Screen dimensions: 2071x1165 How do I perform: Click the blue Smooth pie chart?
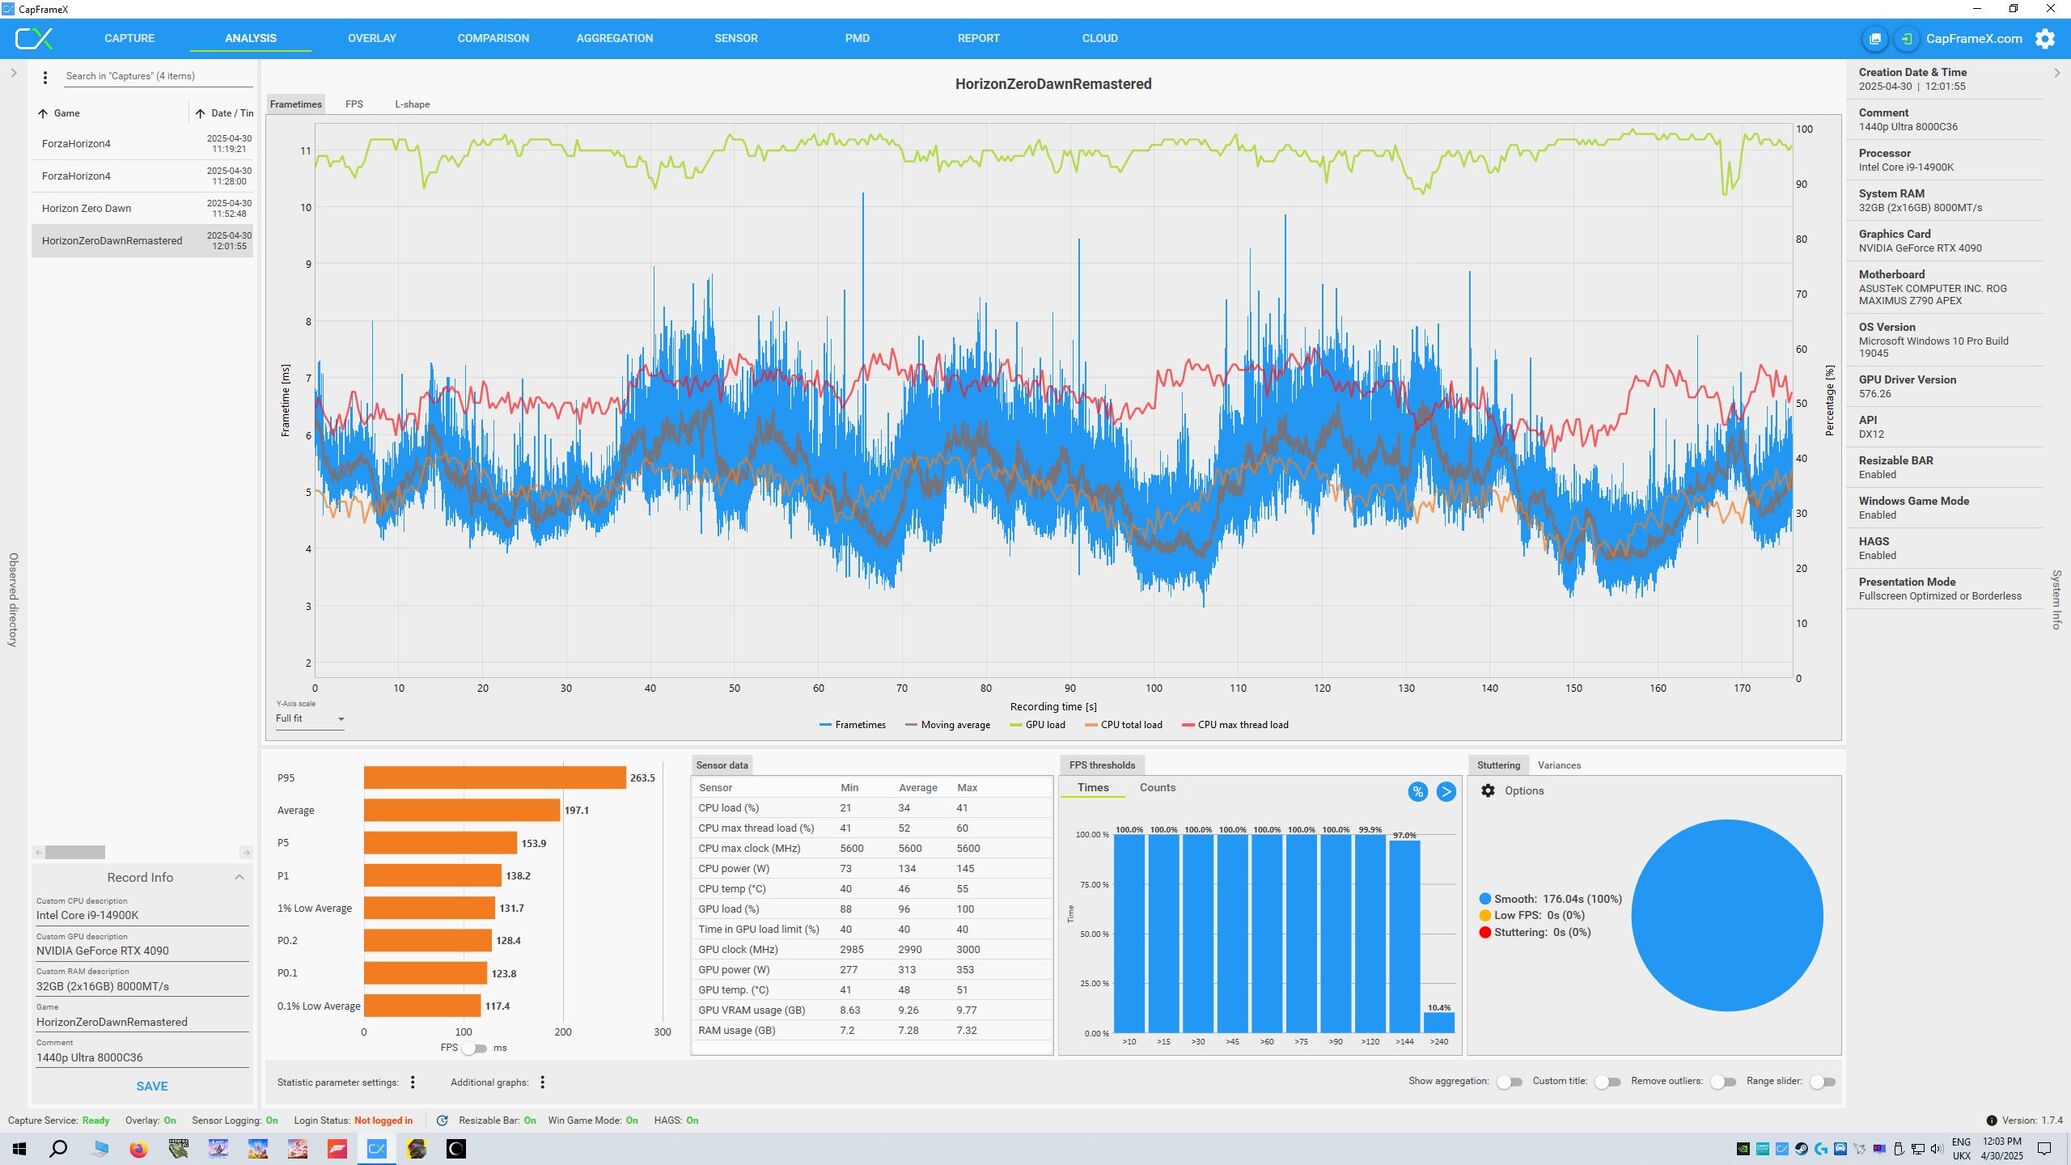pyautogui.click(x=1727, y=916)
